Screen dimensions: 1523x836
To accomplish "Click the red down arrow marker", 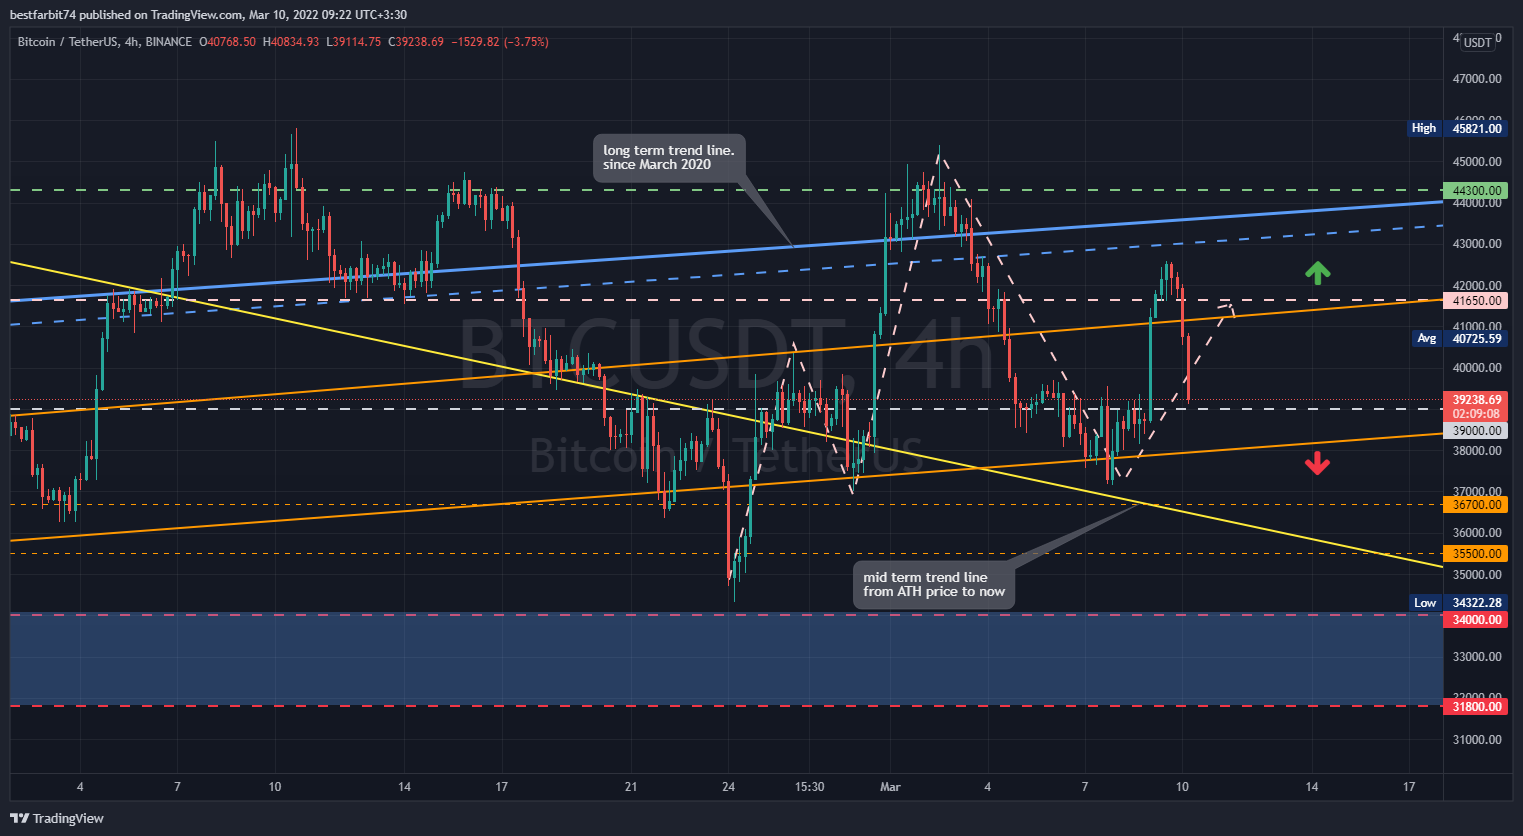I will tap(1317, 463).
